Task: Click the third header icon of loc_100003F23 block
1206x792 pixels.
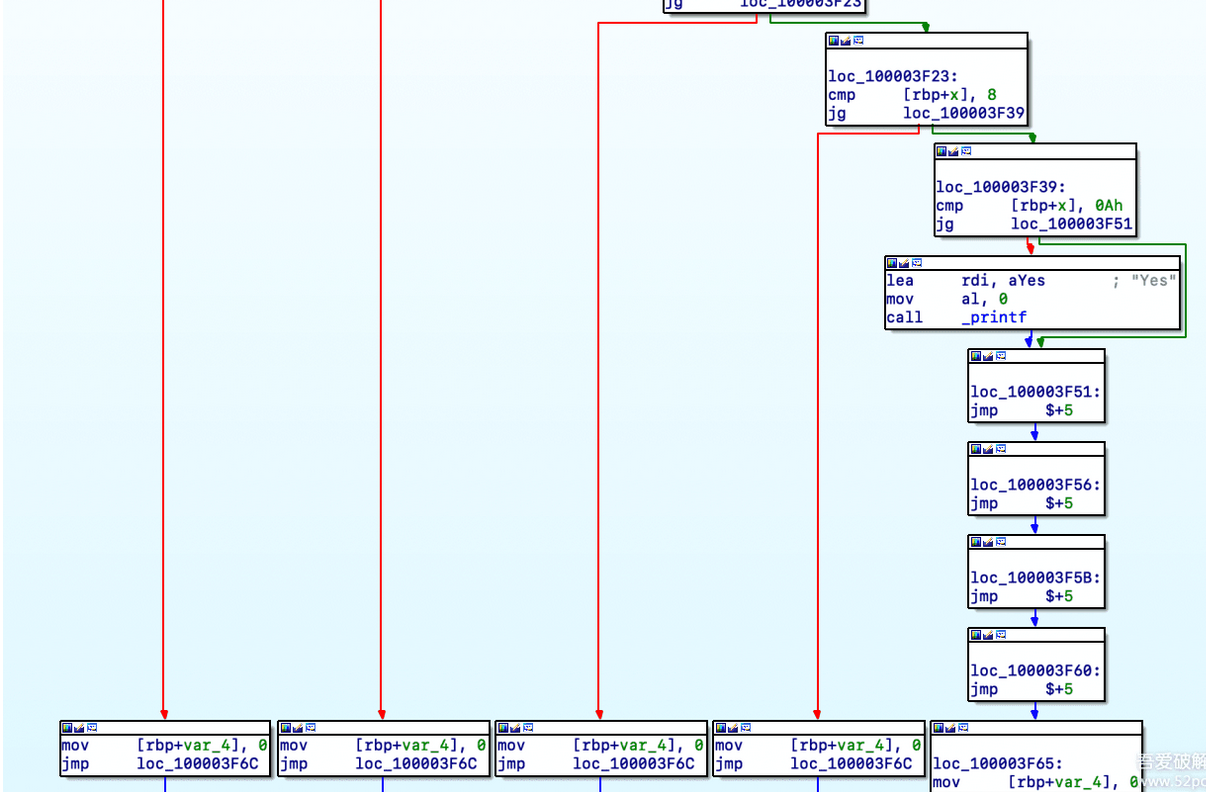Action: [858, 41]
